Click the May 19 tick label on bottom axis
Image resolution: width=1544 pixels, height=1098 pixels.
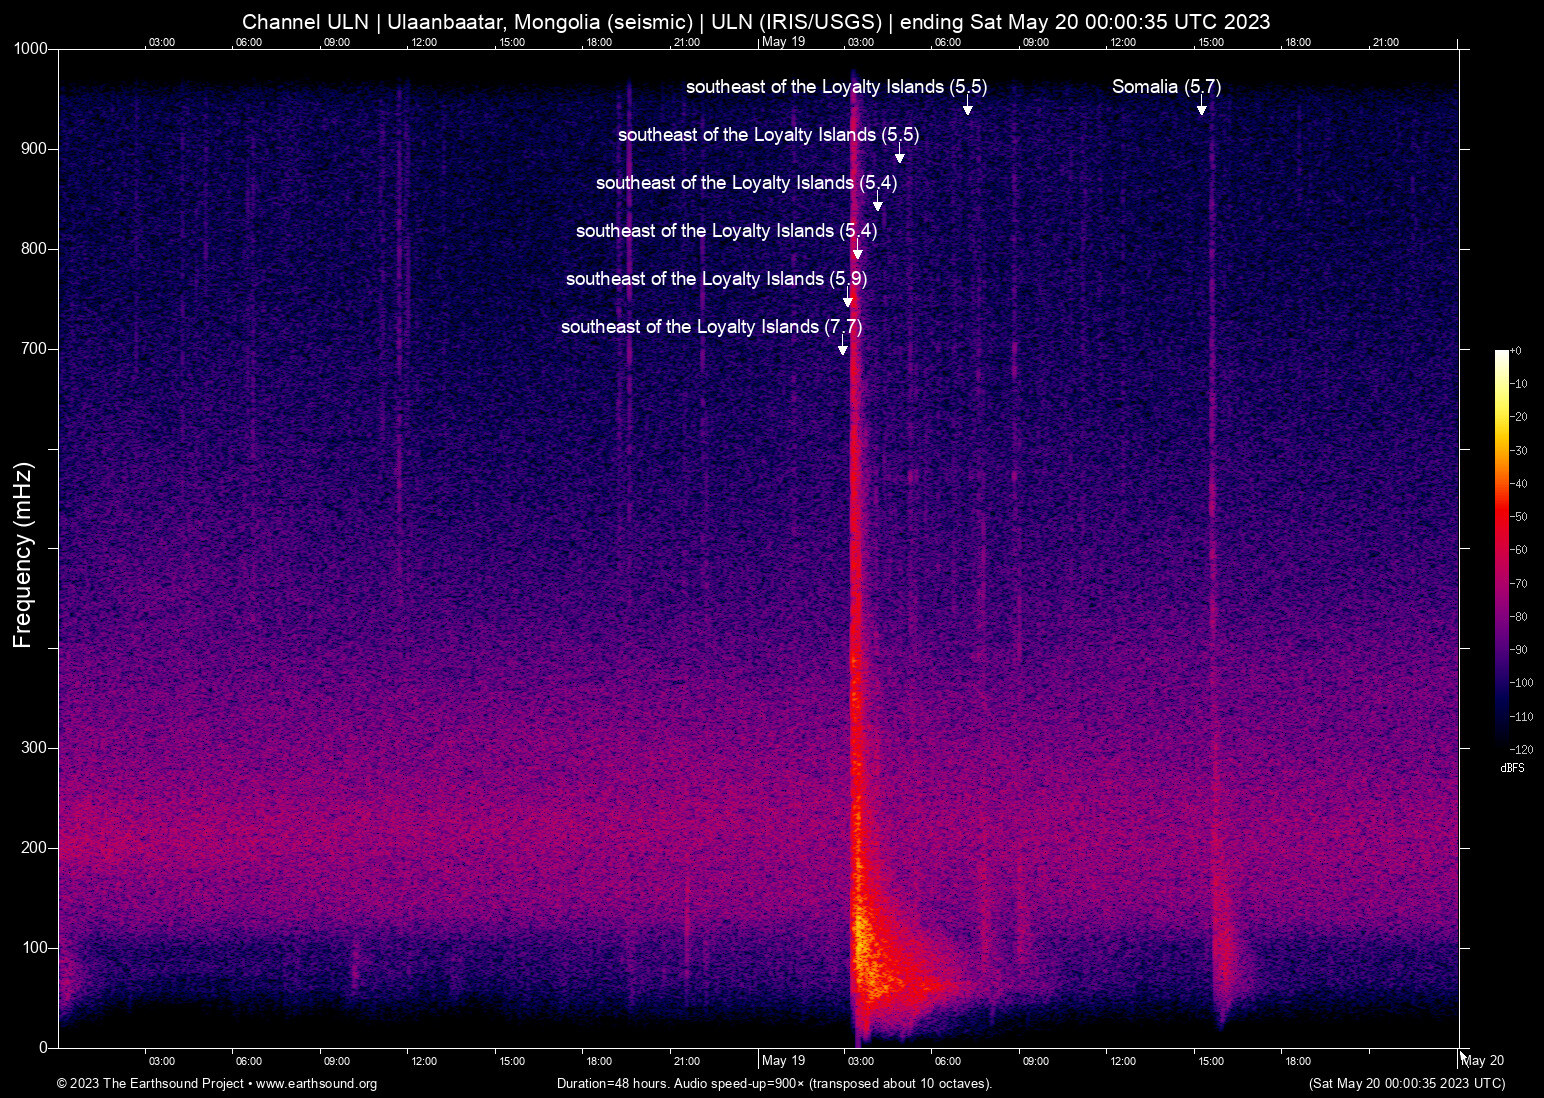pyautogui.click(x=783, y=1060)
